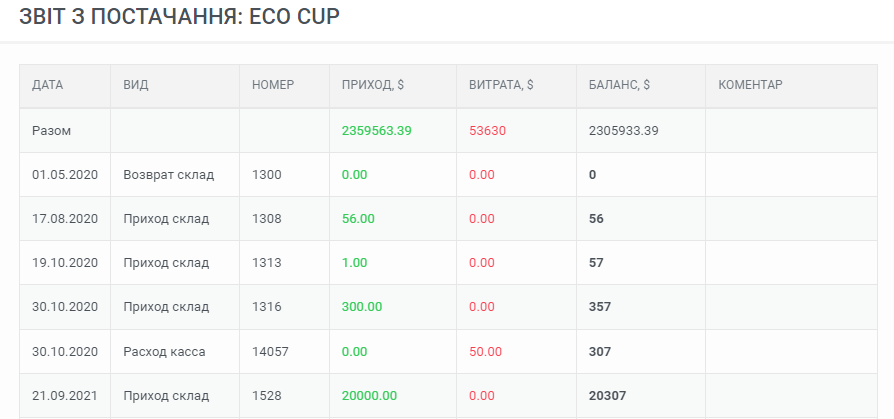Click the НОМЕР column header
Screen dimensions: 894x419
click(x=273, y=85)
